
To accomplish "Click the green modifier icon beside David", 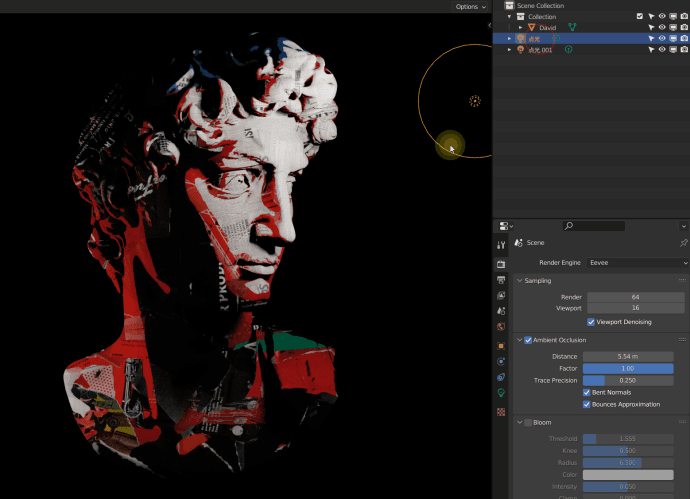I will point(572,27).
